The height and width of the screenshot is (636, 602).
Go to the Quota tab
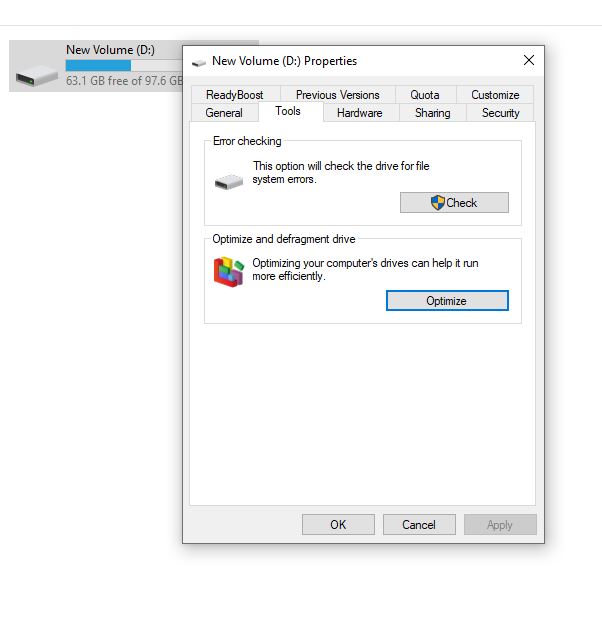click(425, 95)
